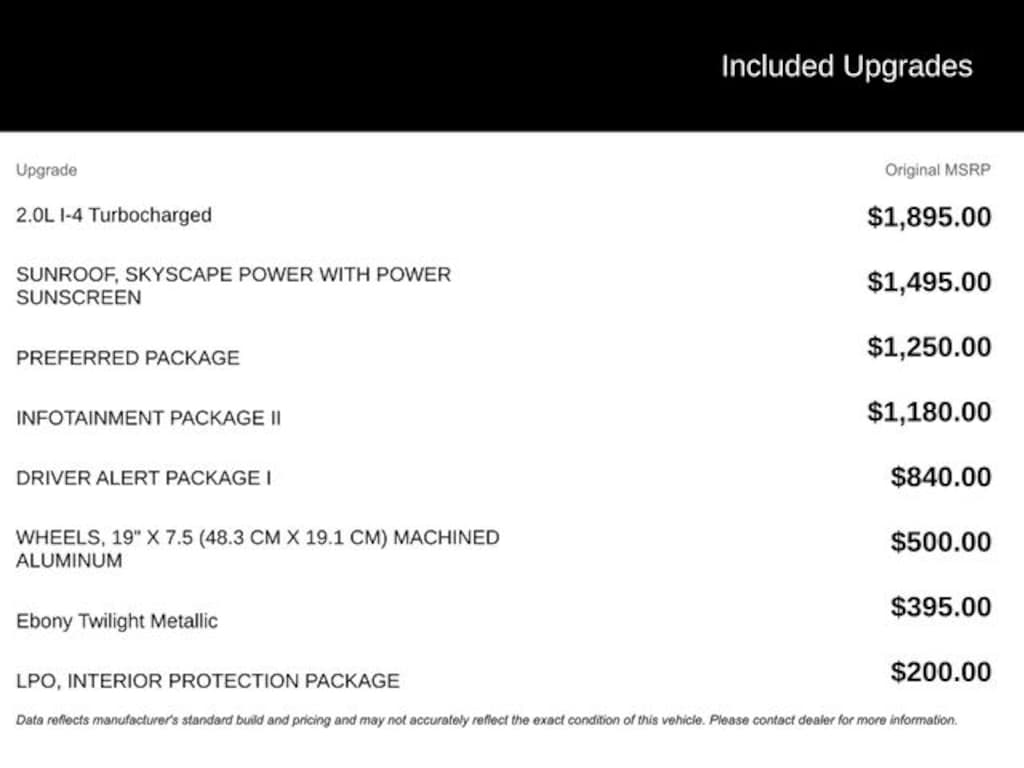Select the Ebony Twilight Metallic entry

tap(117, 621)
